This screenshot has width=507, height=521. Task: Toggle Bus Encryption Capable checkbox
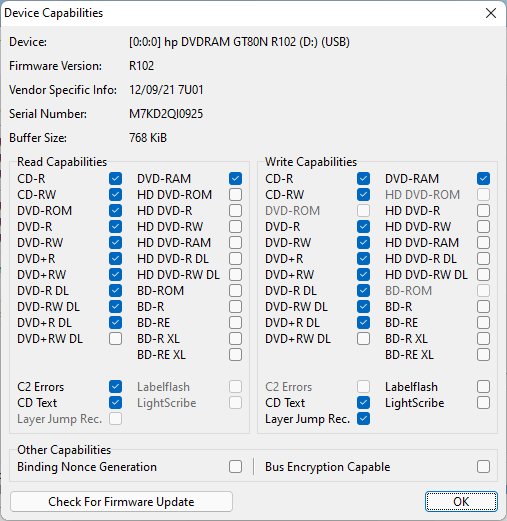coord(483,466)
